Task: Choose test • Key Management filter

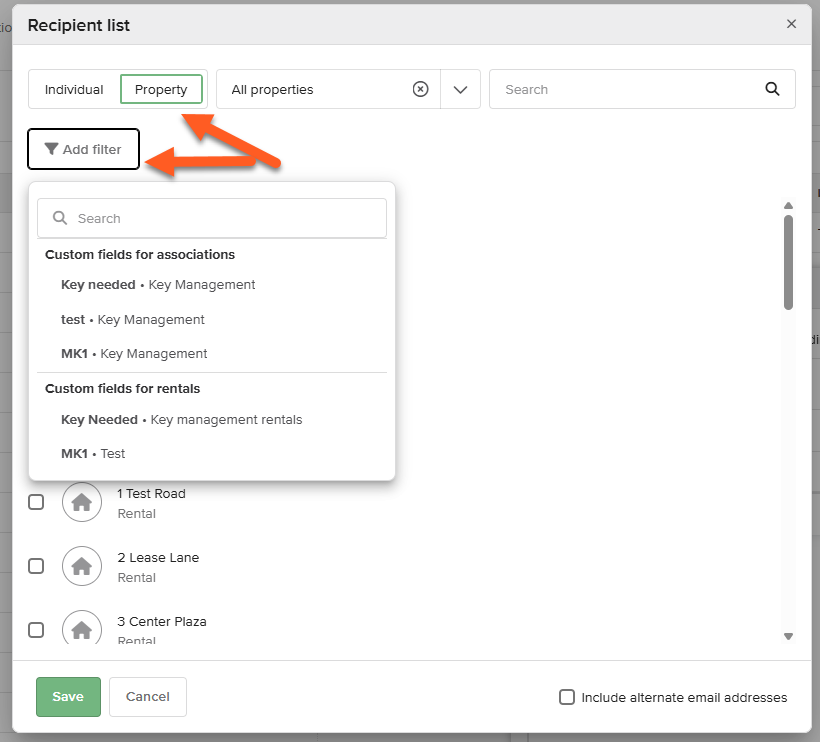Action: pos(133,319)
